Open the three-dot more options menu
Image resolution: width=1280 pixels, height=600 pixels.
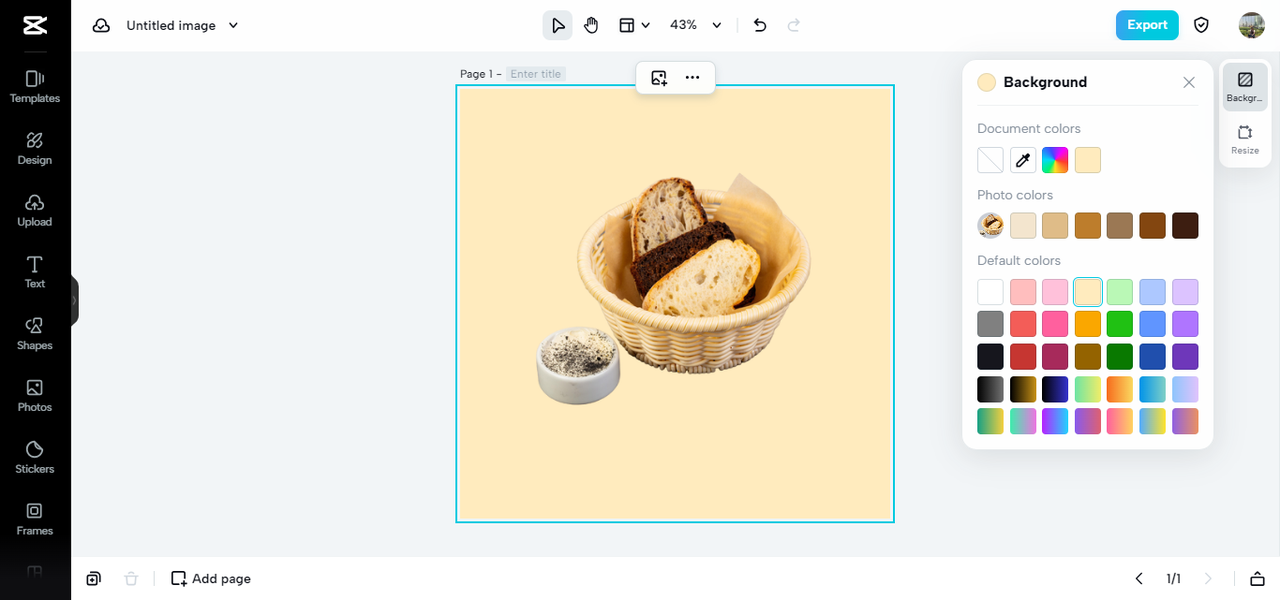(x=692, y=77)
